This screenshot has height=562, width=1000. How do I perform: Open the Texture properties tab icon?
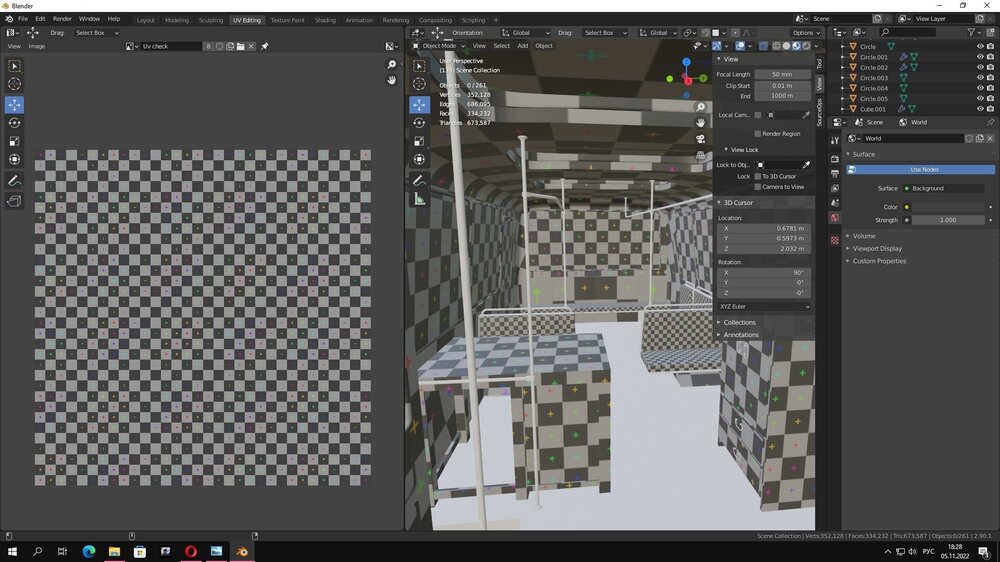tap(835, 240)
